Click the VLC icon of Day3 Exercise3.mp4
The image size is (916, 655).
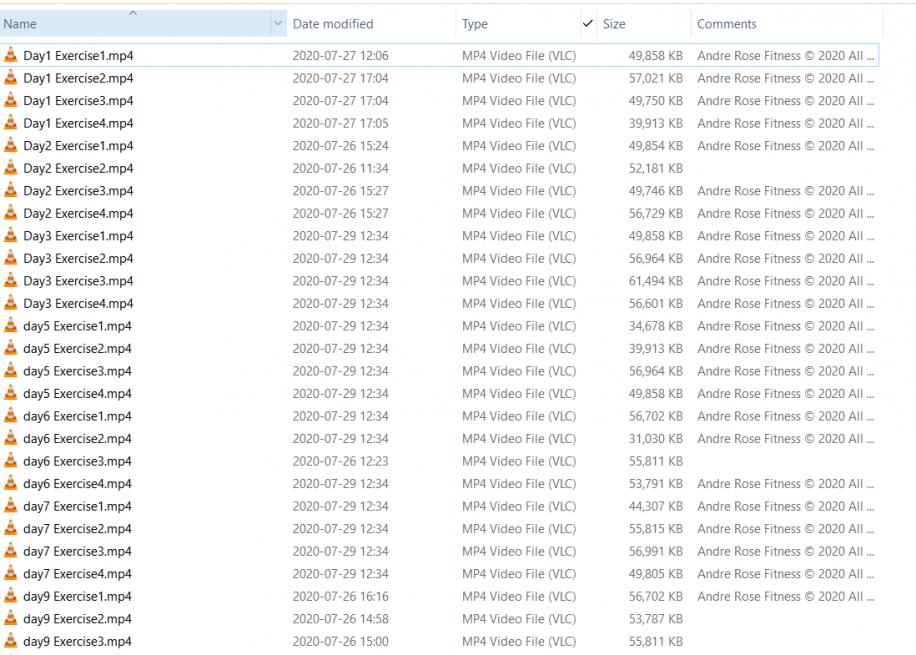pos(11,281)
